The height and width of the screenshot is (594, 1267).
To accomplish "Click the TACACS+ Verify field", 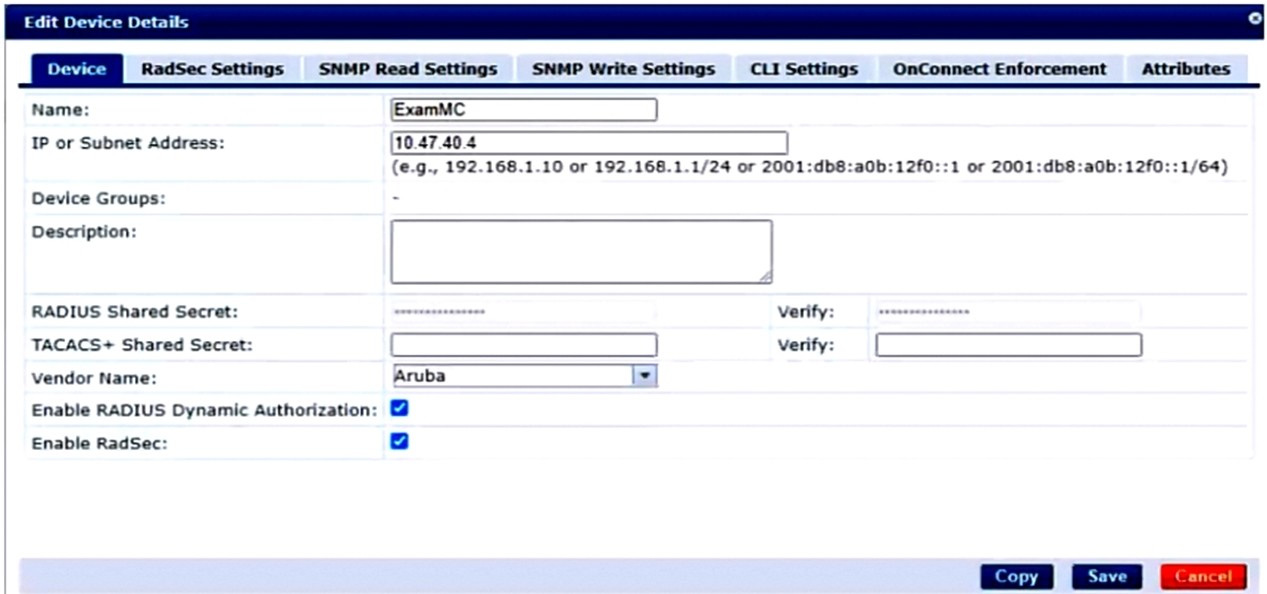I will [1008, 345].
